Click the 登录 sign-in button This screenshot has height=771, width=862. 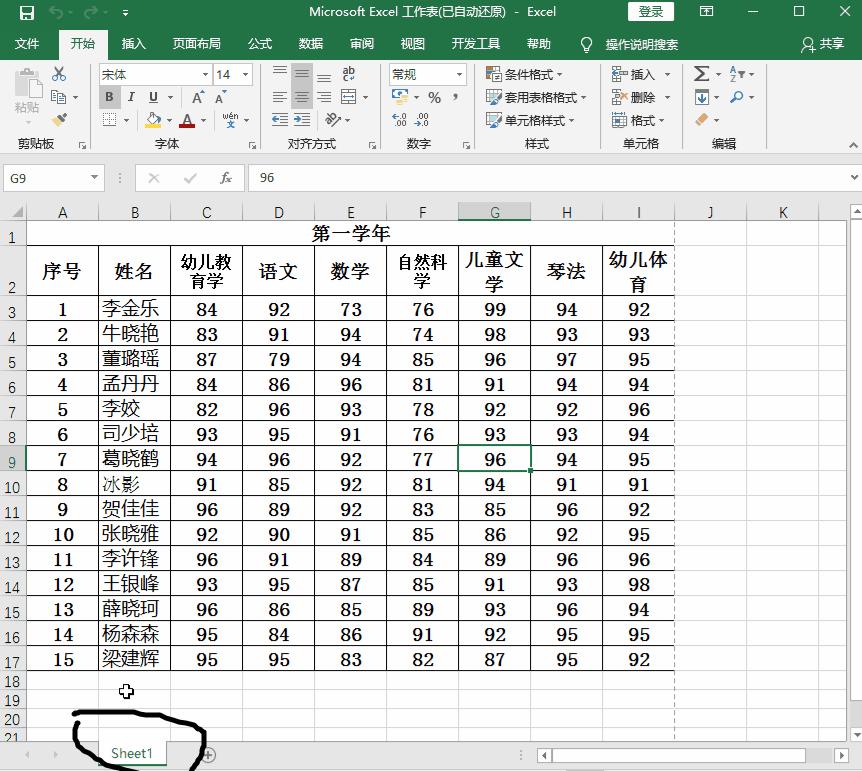pyautogui.click(x=648, y=12)
